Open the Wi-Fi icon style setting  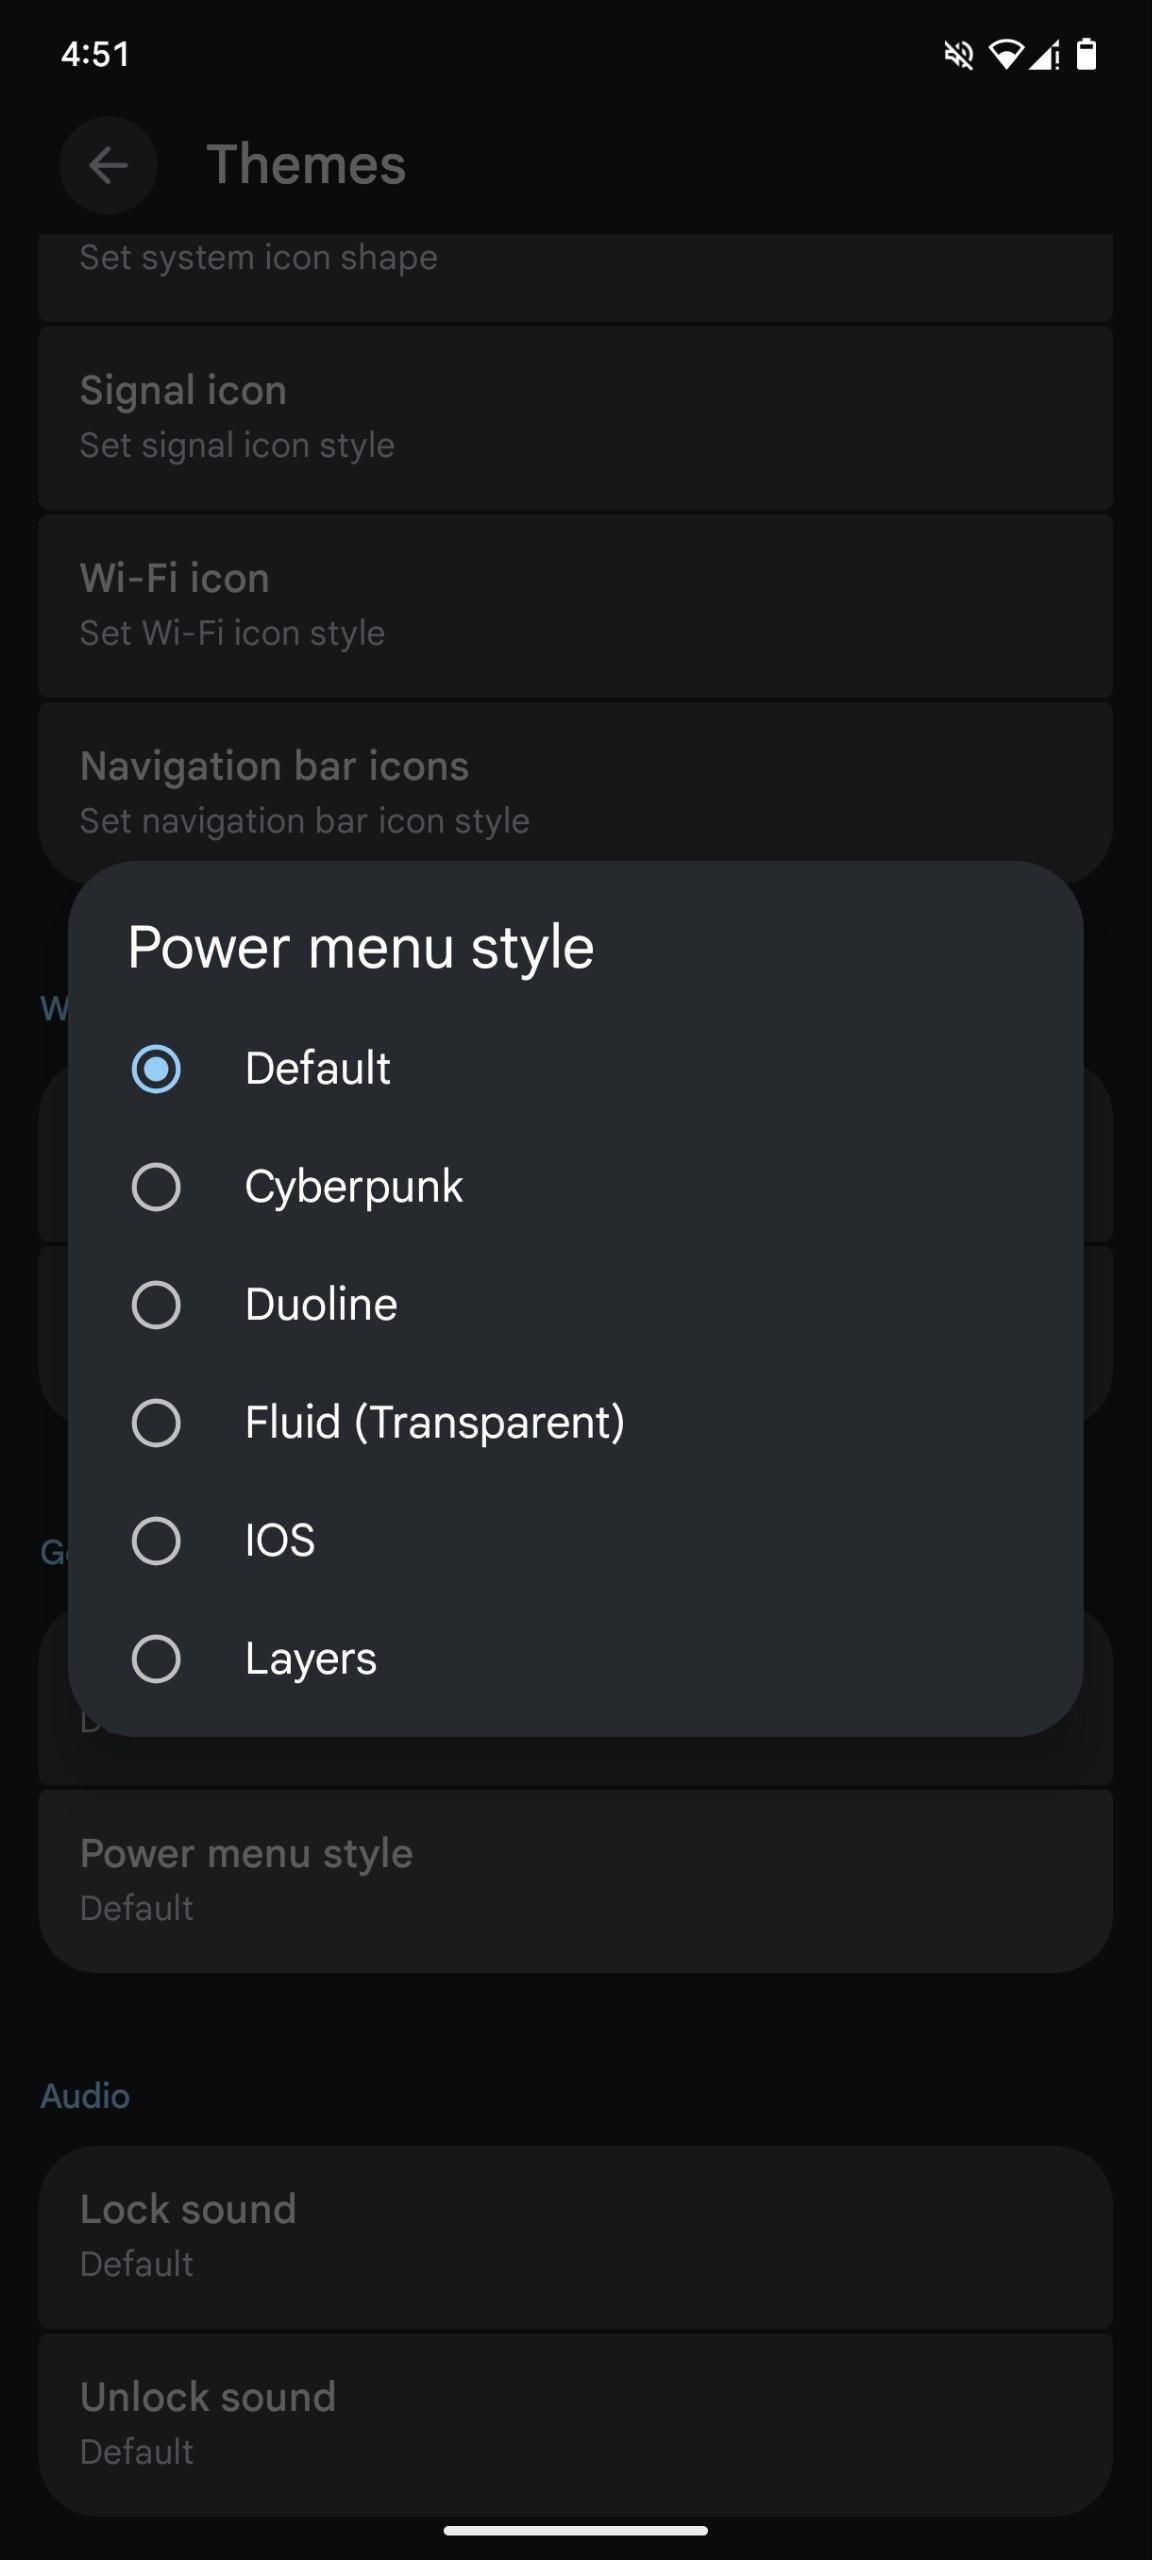click(575, 605)
